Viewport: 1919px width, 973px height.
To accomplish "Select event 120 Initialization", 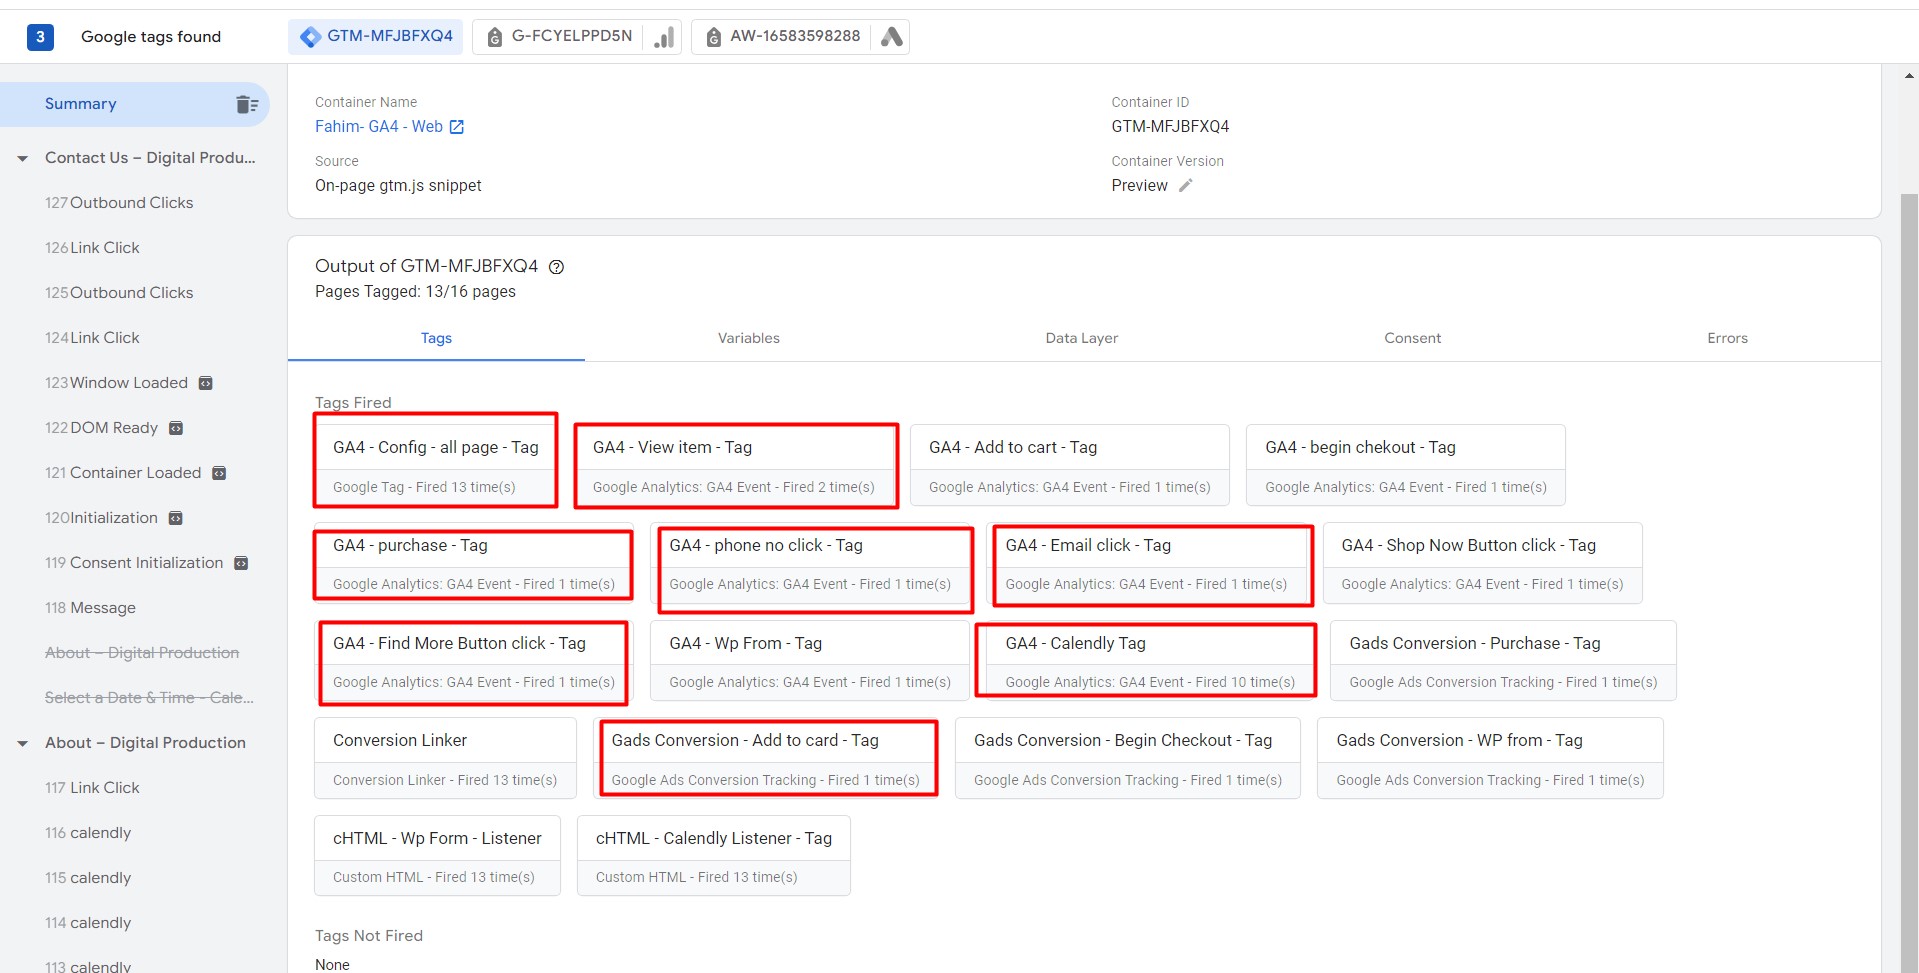I will [101, 518].
